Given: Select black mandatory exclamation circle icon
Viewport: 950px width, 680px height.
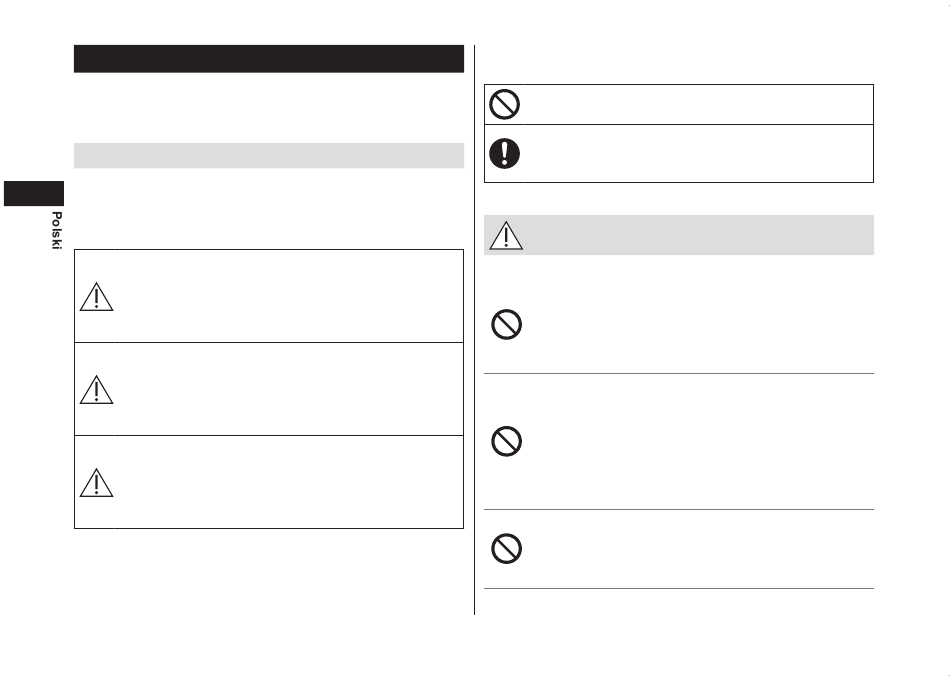Looking at the screenshot, I should [504, 153].
